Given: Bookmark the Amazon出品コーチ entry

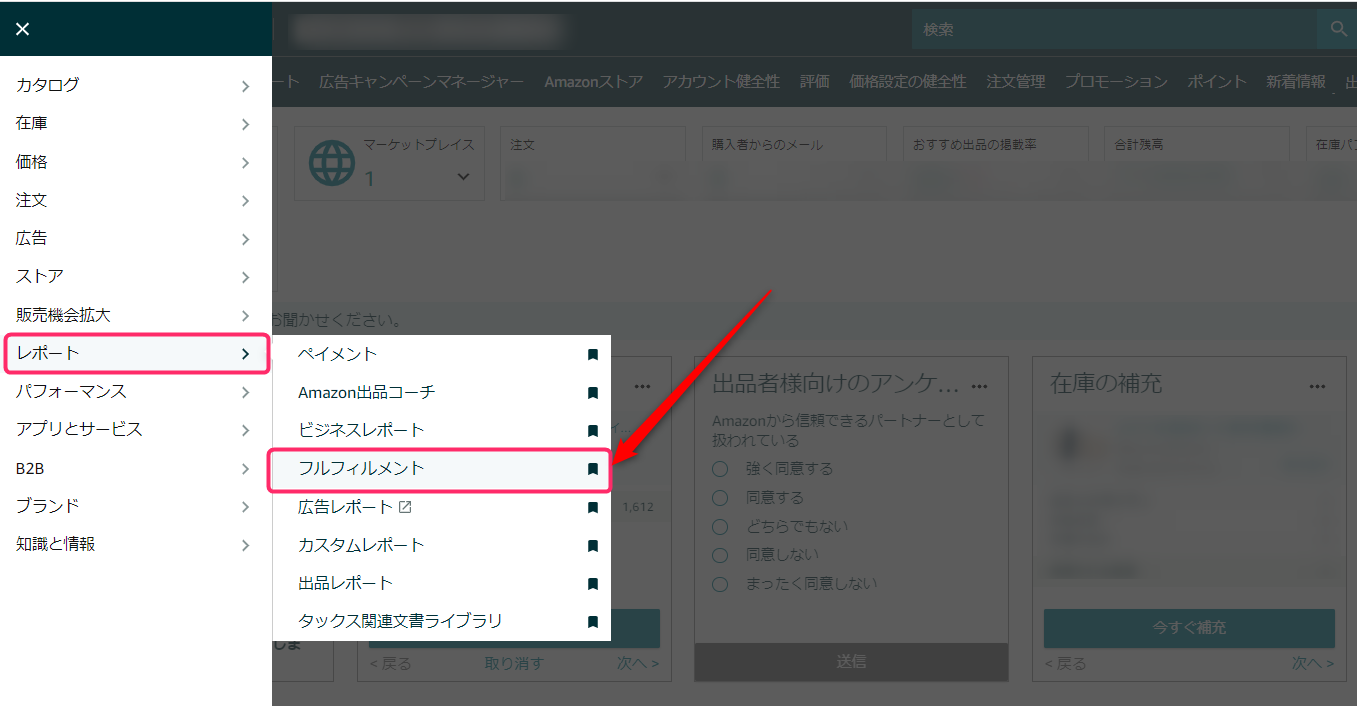Looking at the screenshot, I should [x=593, y=392].
